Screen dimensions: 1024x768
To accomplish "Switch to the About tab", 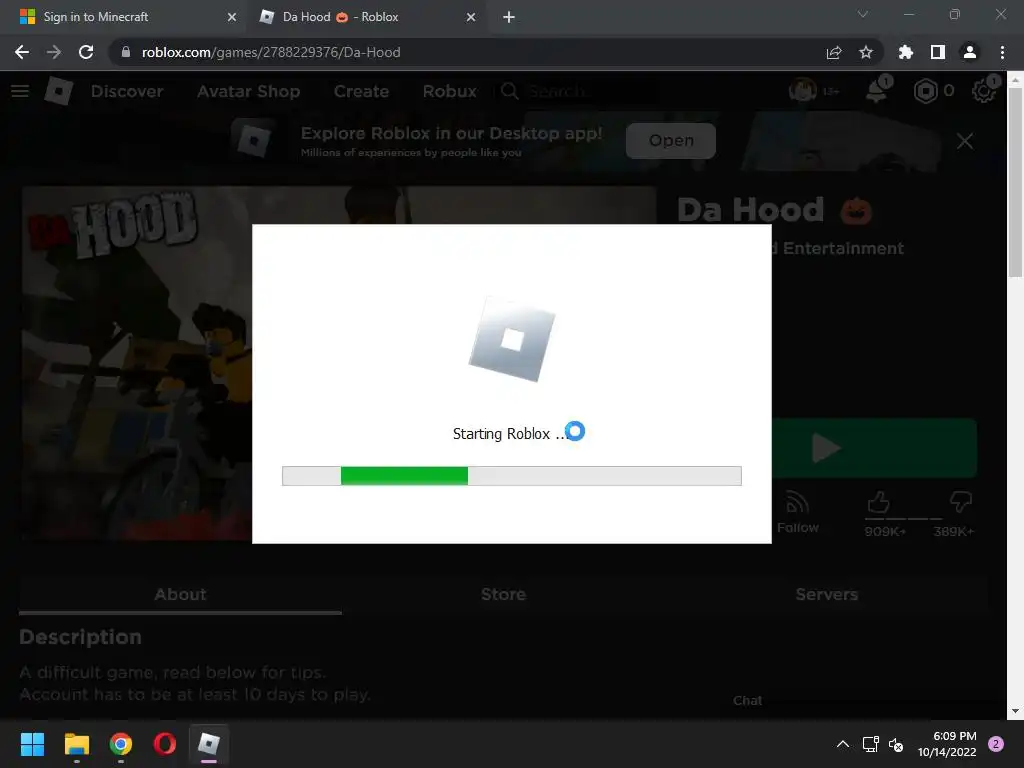I will pyautogui.click(x=180, y=594).
